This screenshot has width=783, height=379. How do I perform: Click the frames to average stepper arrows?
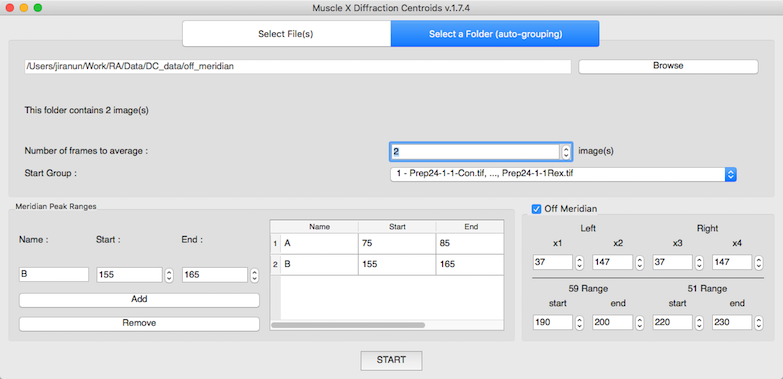[566, 152]
